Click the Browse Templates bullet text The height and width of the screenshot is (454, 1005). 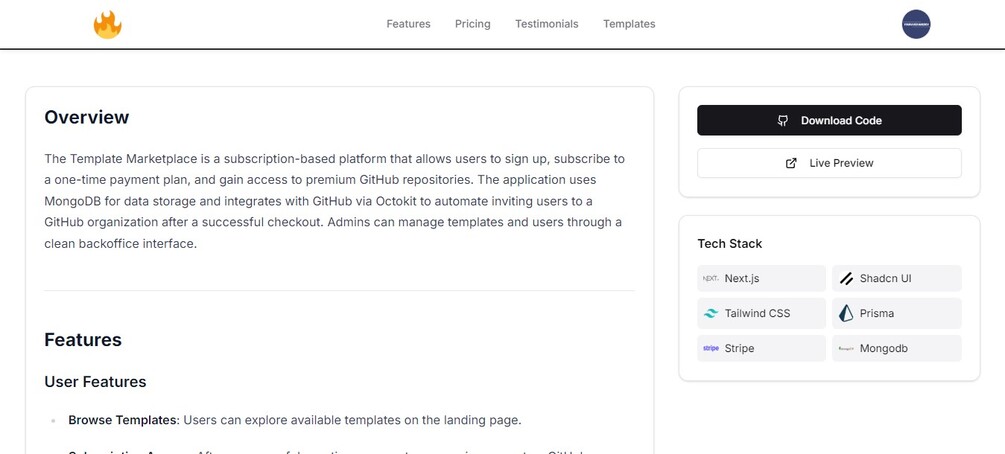pyautogui.click(x=294, y=420)
